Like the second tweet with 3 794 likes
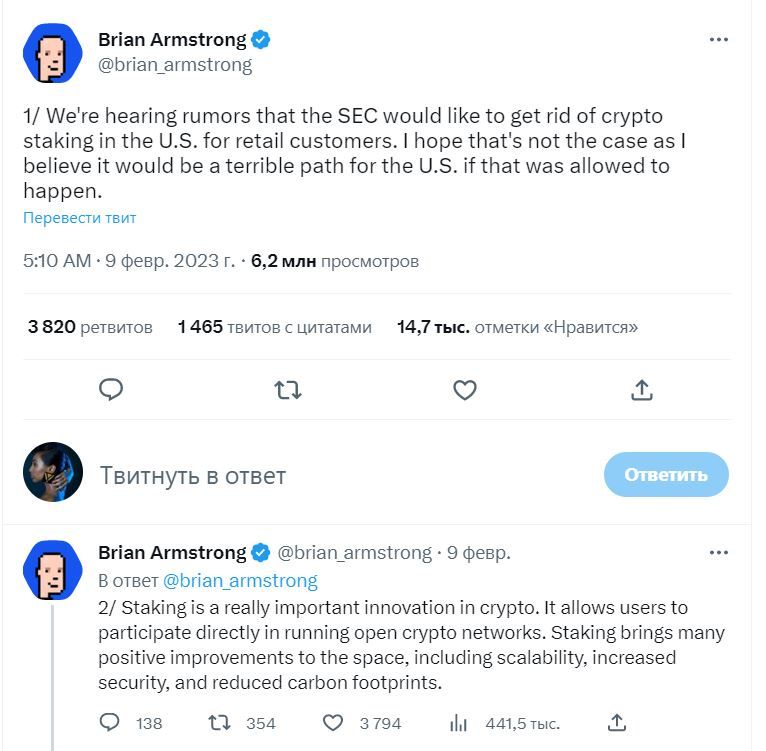The image size is (766, 751). click(334, 722)
